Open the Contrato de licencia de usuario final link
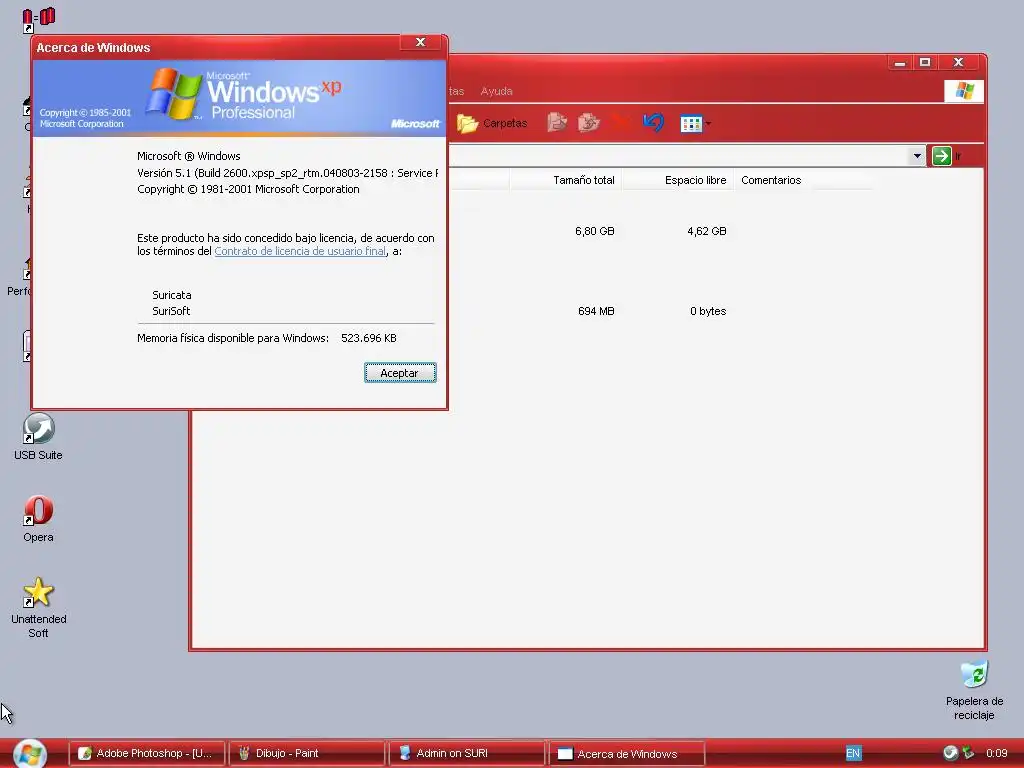Image resolution: width=1024 pixels, height=768 pixels. point(300,251)
